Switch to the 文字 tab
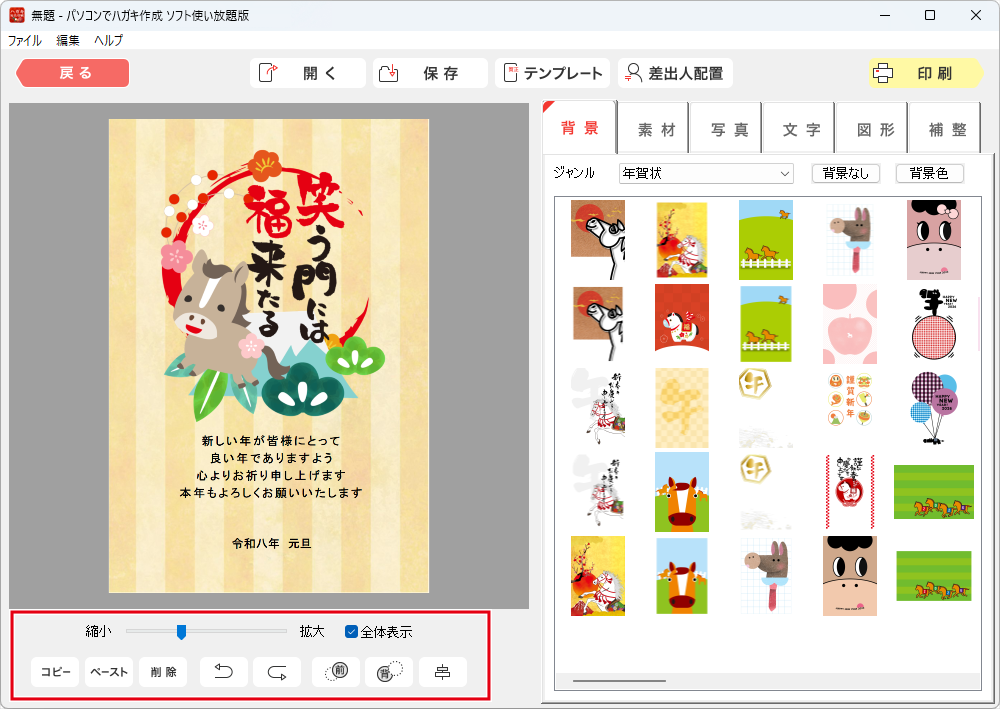Viewport: 1000px width, 709px height. click(801, 130)
